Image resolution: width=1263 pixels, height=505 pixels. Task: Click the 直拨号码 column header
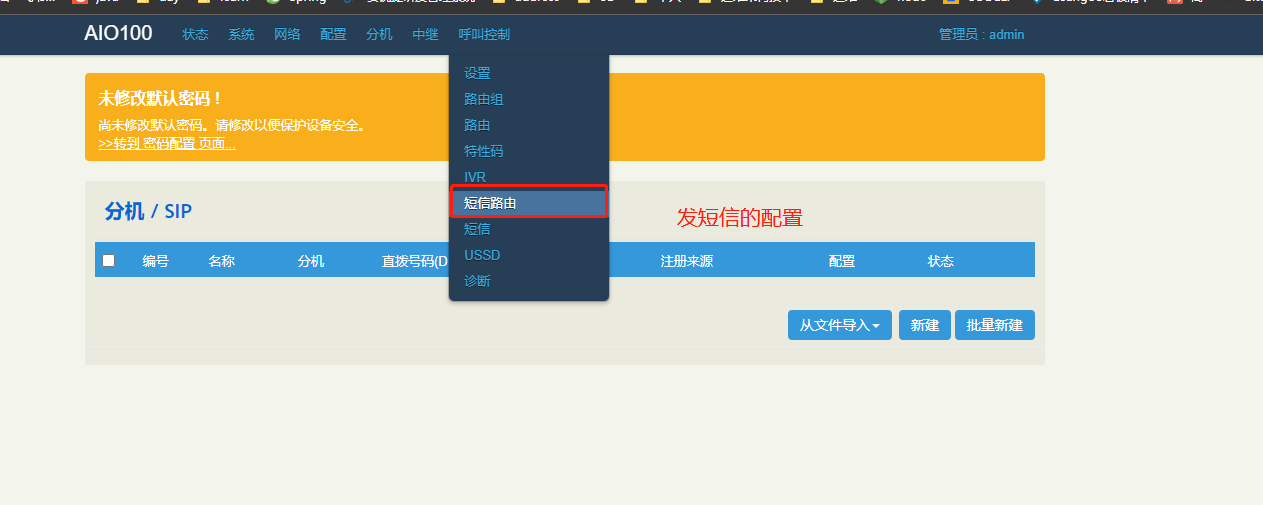click(415, 261)
